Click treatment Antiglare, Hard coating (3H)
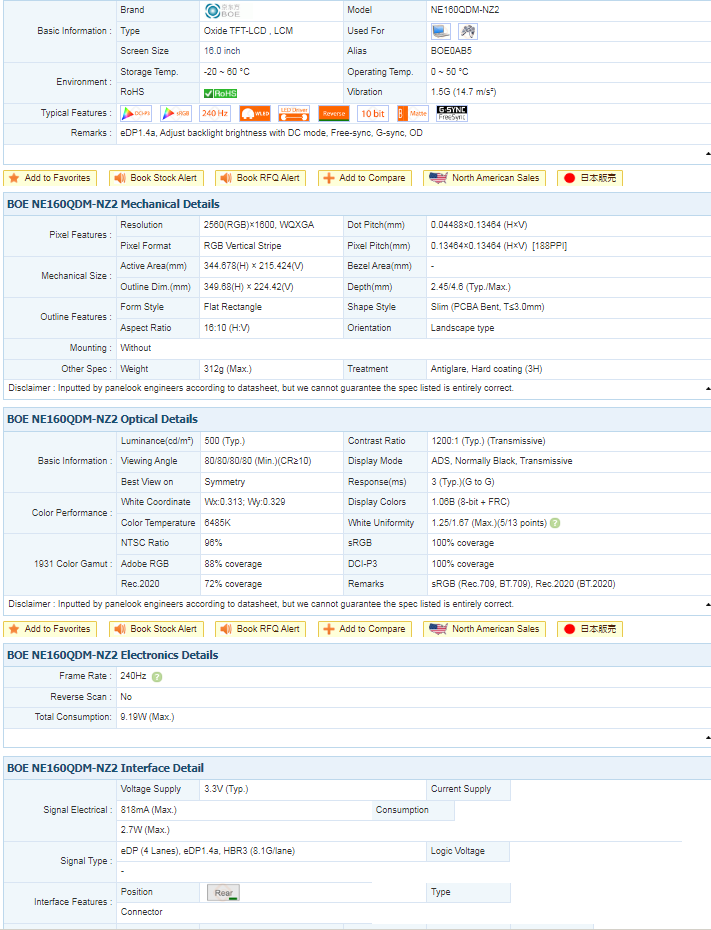The width and height of the screenshot is (711, 930). coord(486,369)
